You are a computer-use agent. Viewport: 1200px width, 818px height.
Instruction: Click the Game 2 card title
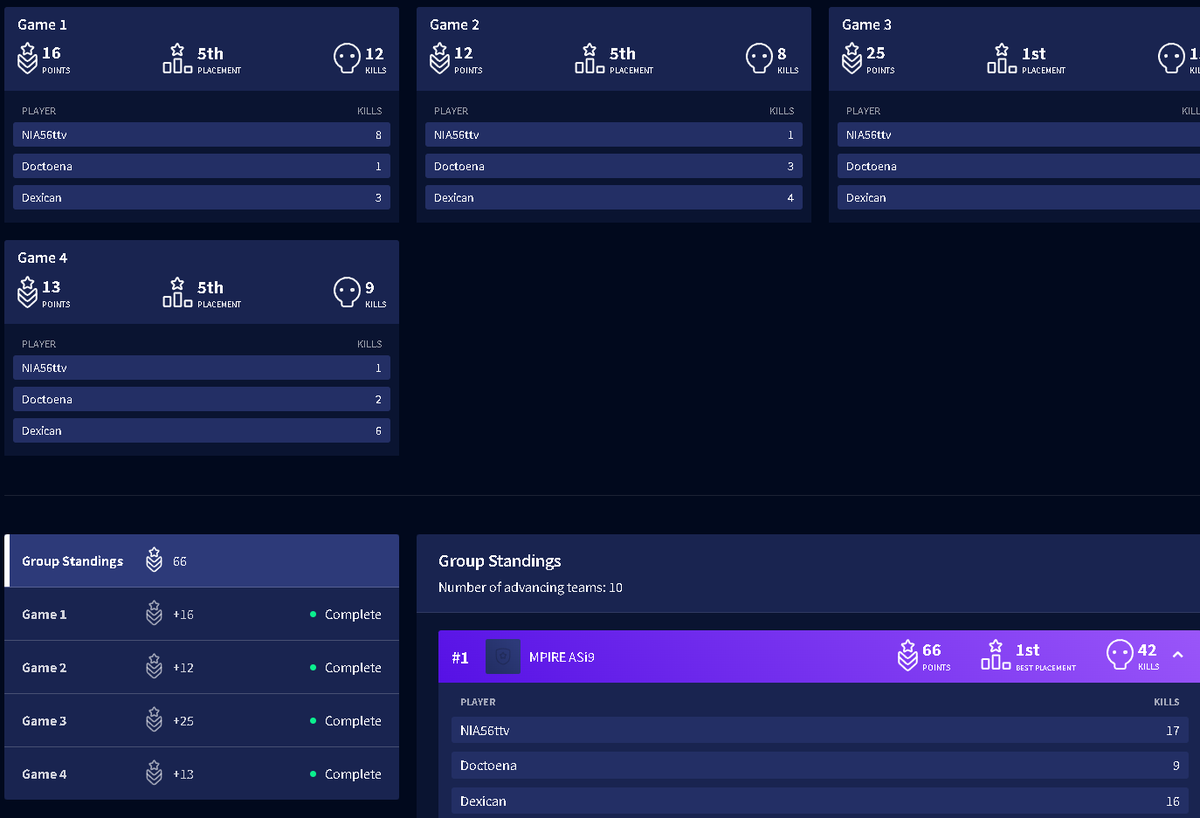pyautogui.click(x=455, y=25)
